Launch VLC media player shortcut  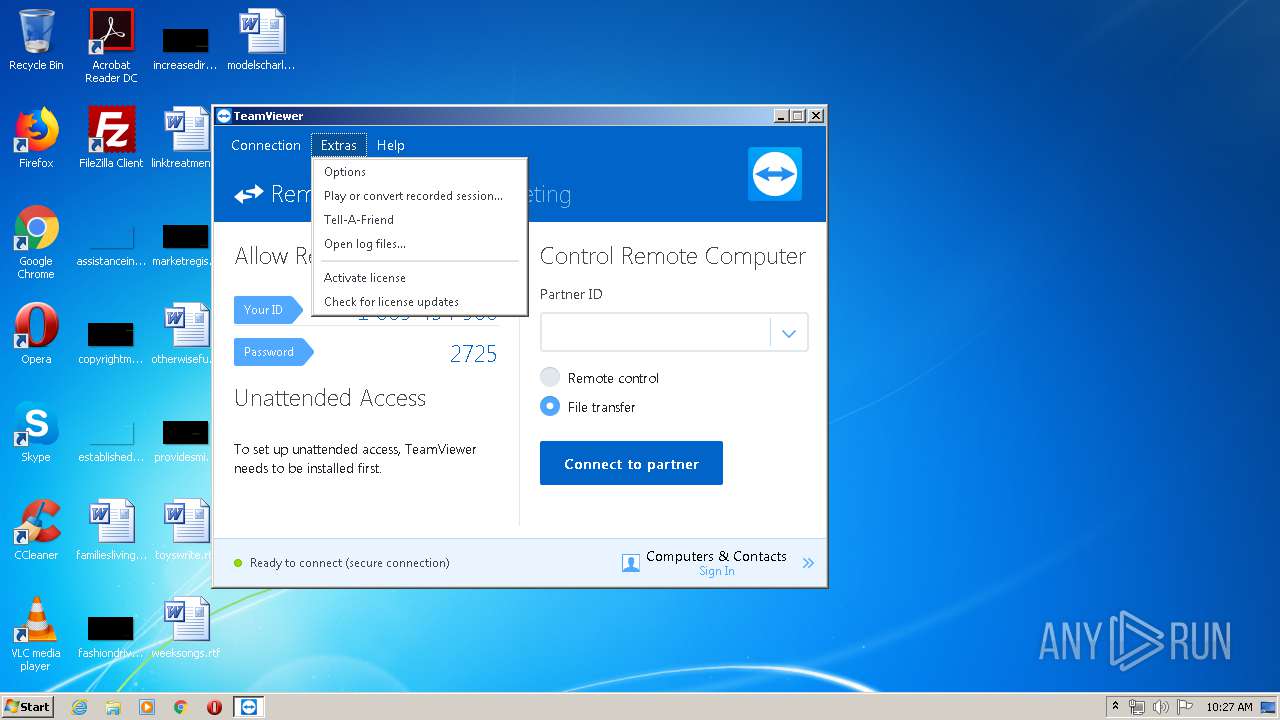point(36,634)
